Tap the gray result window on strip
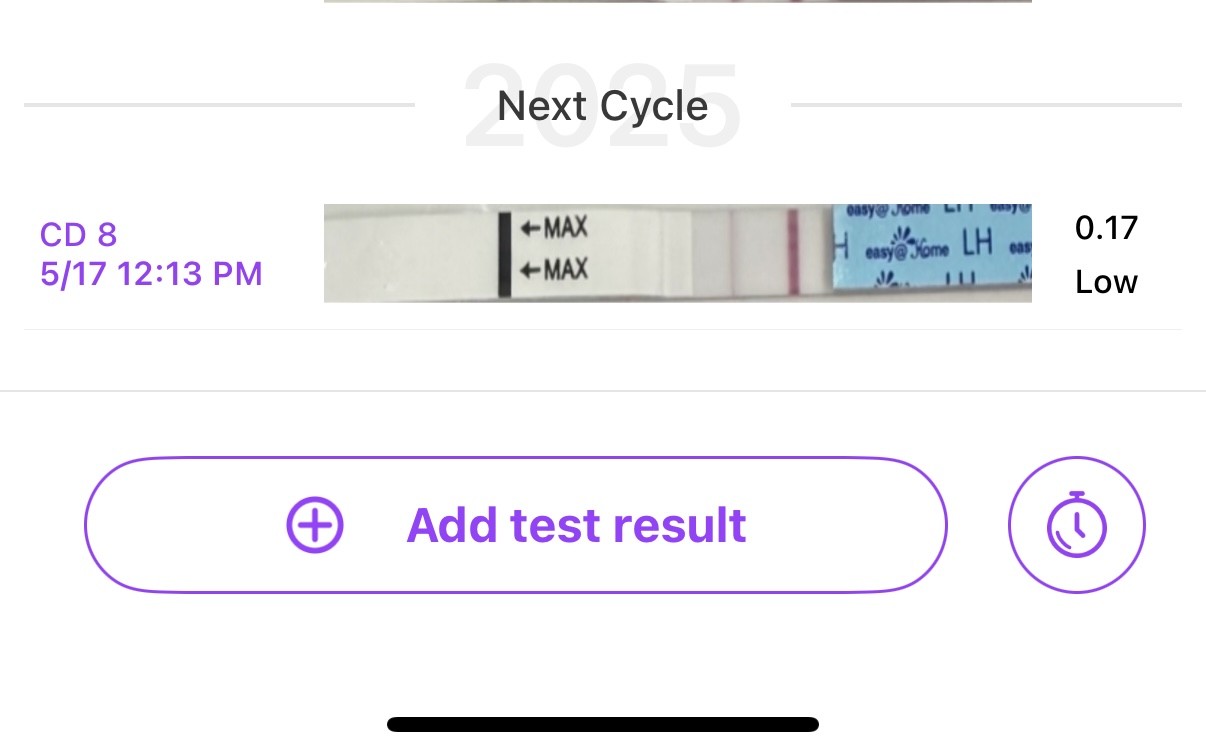1206x756 pixels. (712, 254)
